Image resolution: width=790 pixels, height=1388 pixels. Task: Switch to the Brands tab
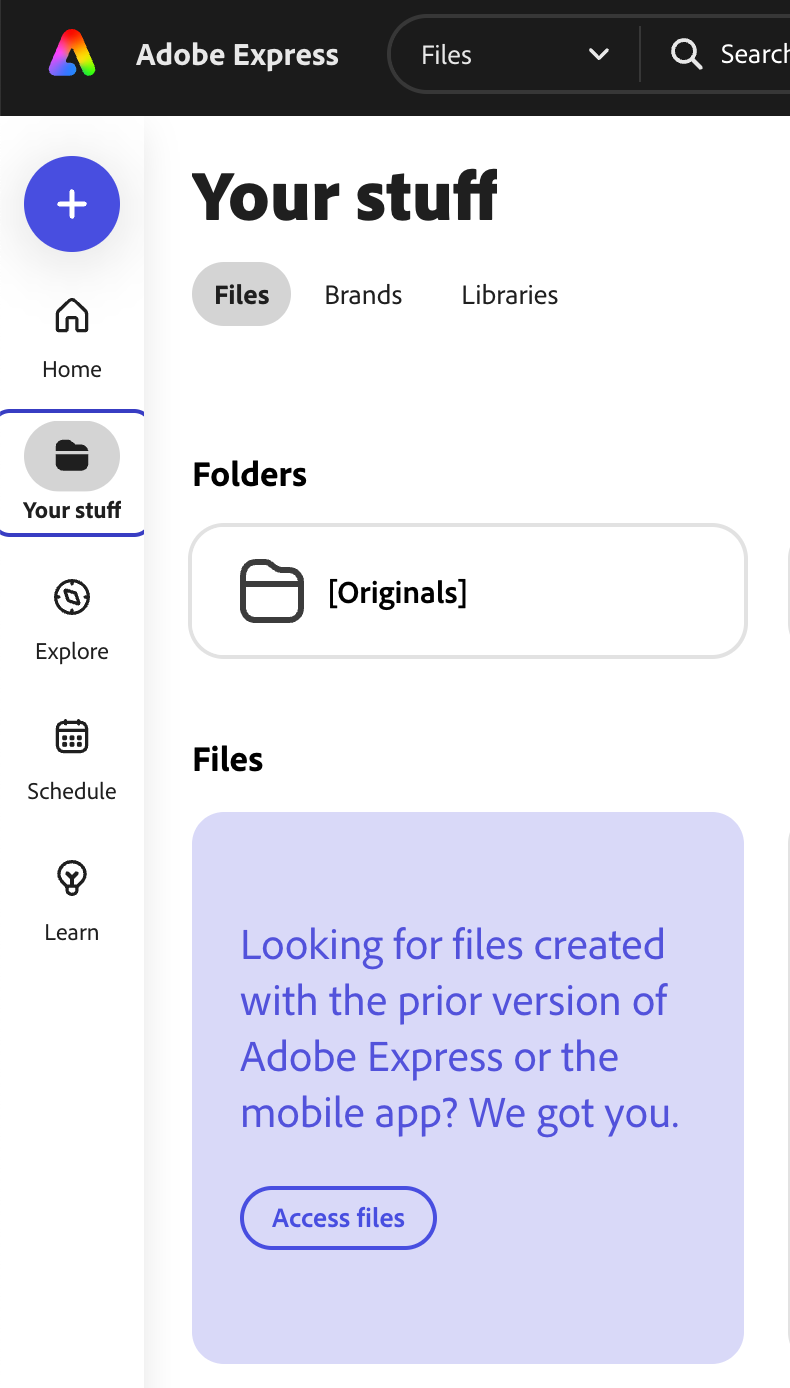point(362,294)
